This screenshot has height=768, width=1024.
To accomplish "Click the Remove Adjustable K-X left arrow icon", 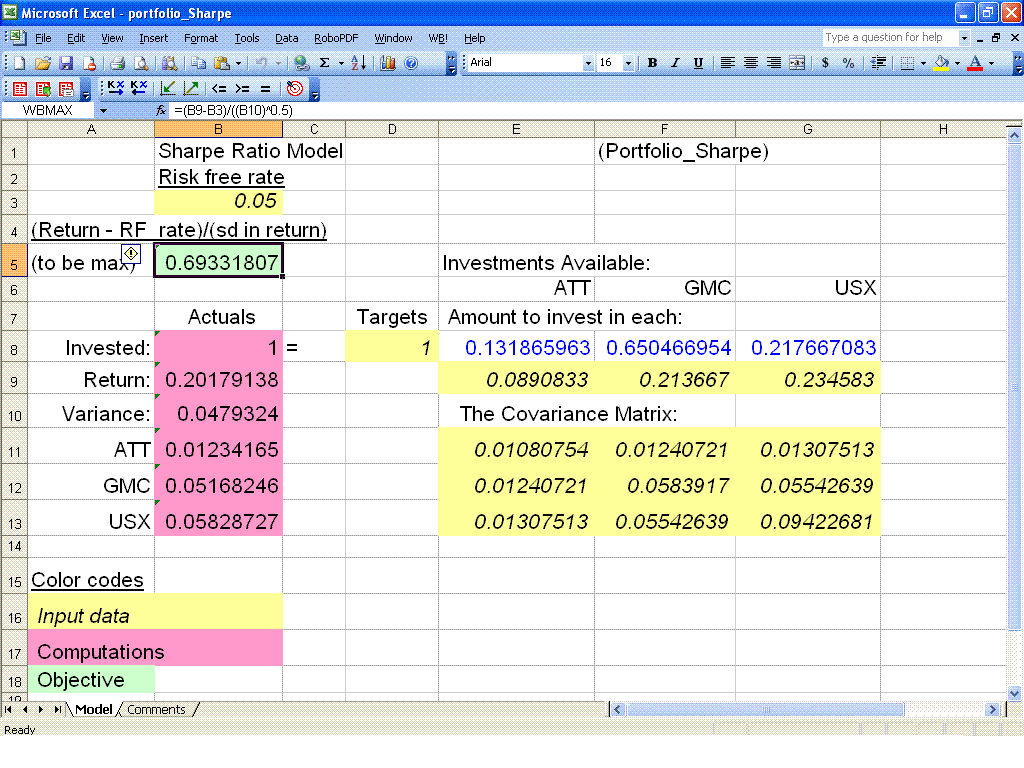I will (138, 88).
